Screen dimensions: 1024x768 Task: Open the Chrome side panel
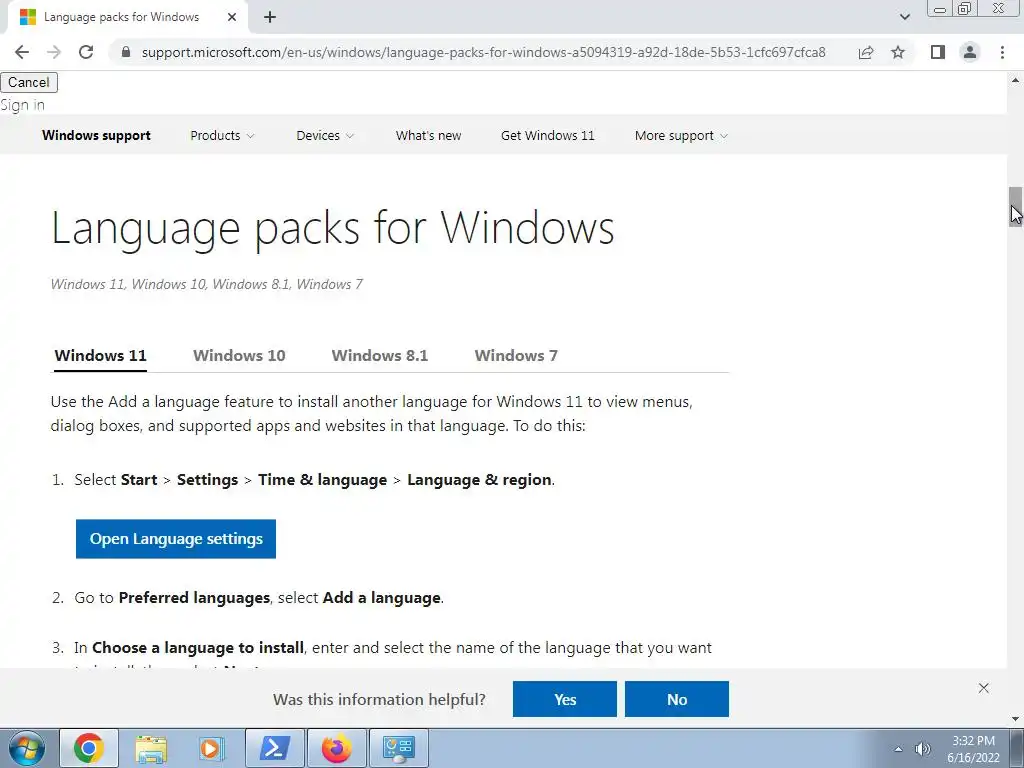(x=938, y=52)
